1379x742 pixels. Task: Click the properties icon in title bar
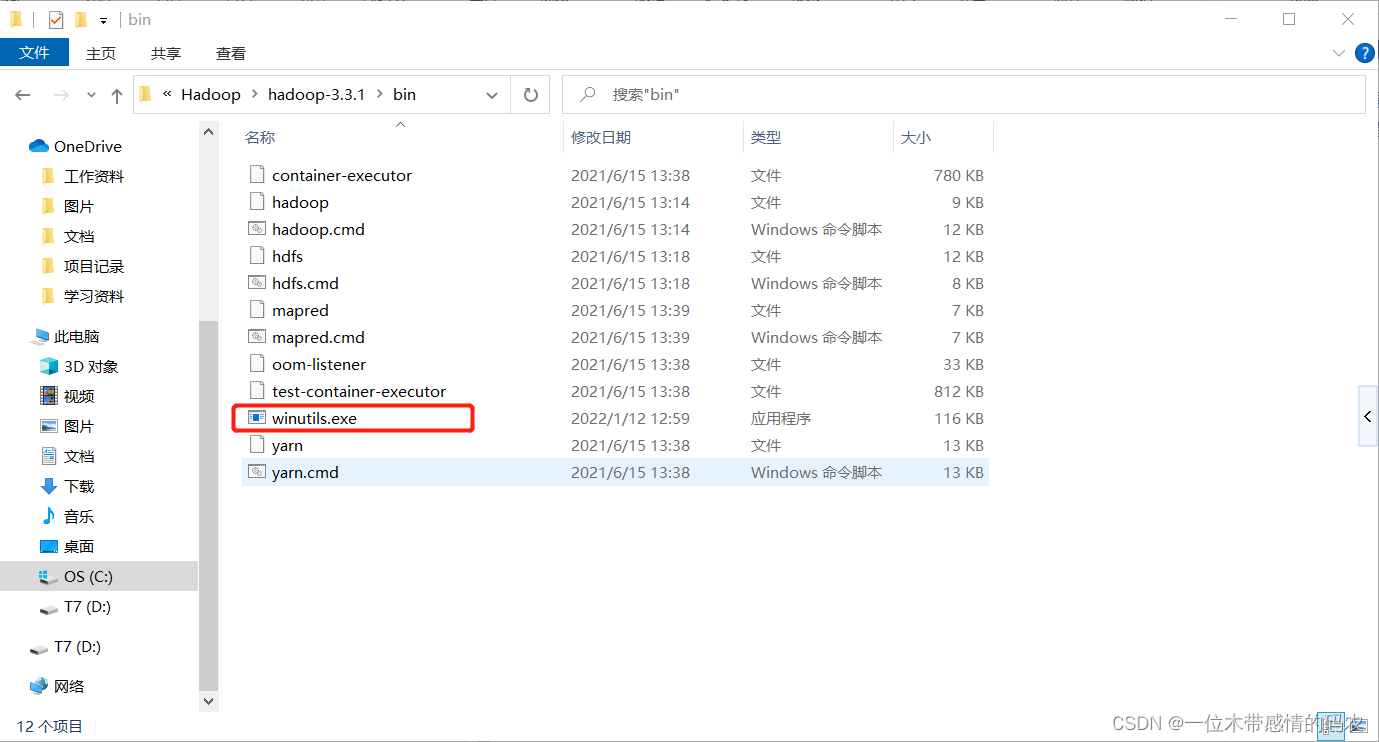click(56, 19)
